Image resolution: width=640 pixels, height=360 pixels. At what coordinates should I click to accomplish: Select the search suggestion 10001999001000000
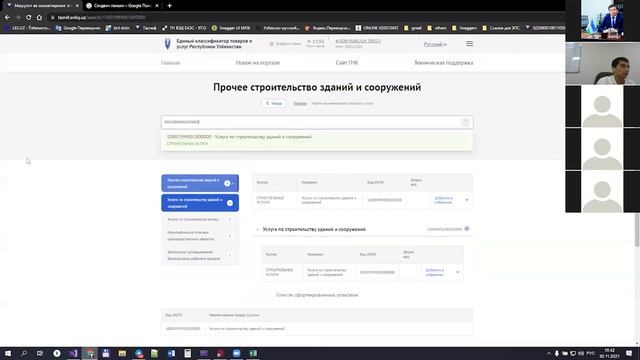[x=317, y=140]
